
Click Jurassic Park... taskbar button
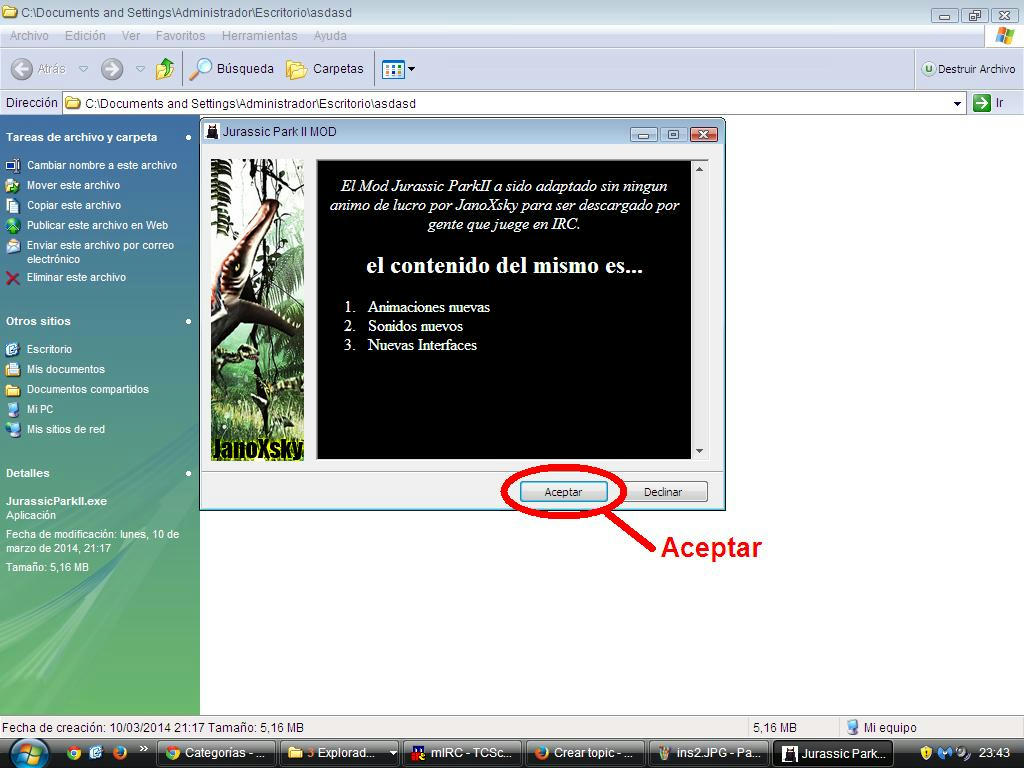[832, 753]
